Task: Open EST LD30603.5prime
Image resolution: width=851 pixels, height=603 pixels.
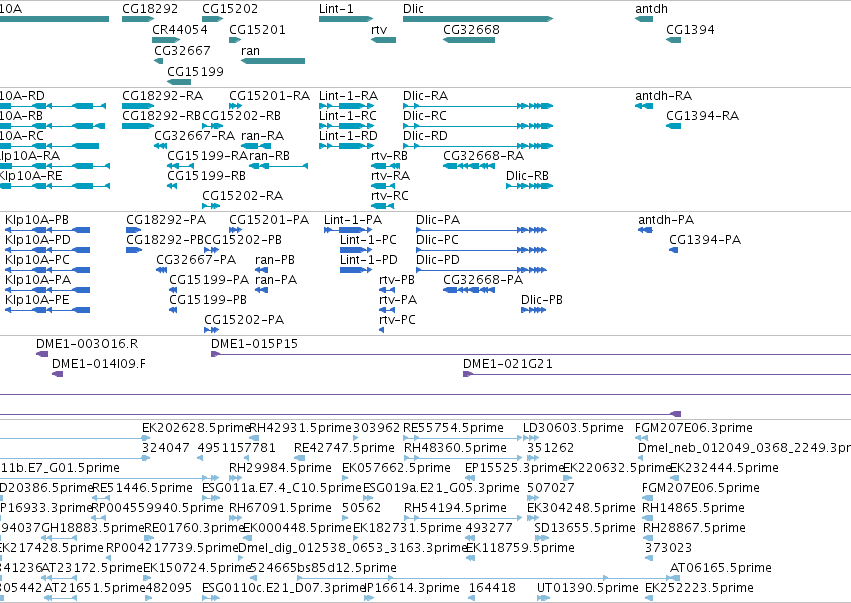Action: tap(573, 428)
